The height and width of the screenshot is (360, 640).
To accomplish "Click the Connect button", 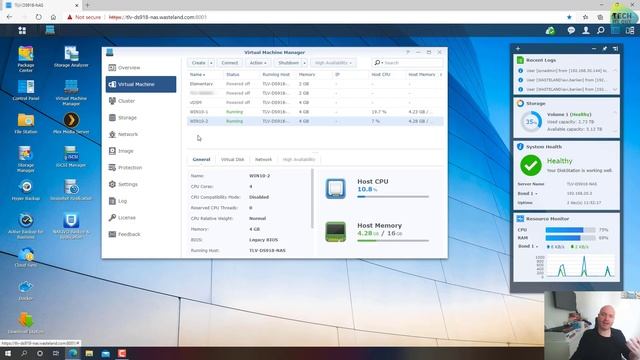I will coord(229,63).
